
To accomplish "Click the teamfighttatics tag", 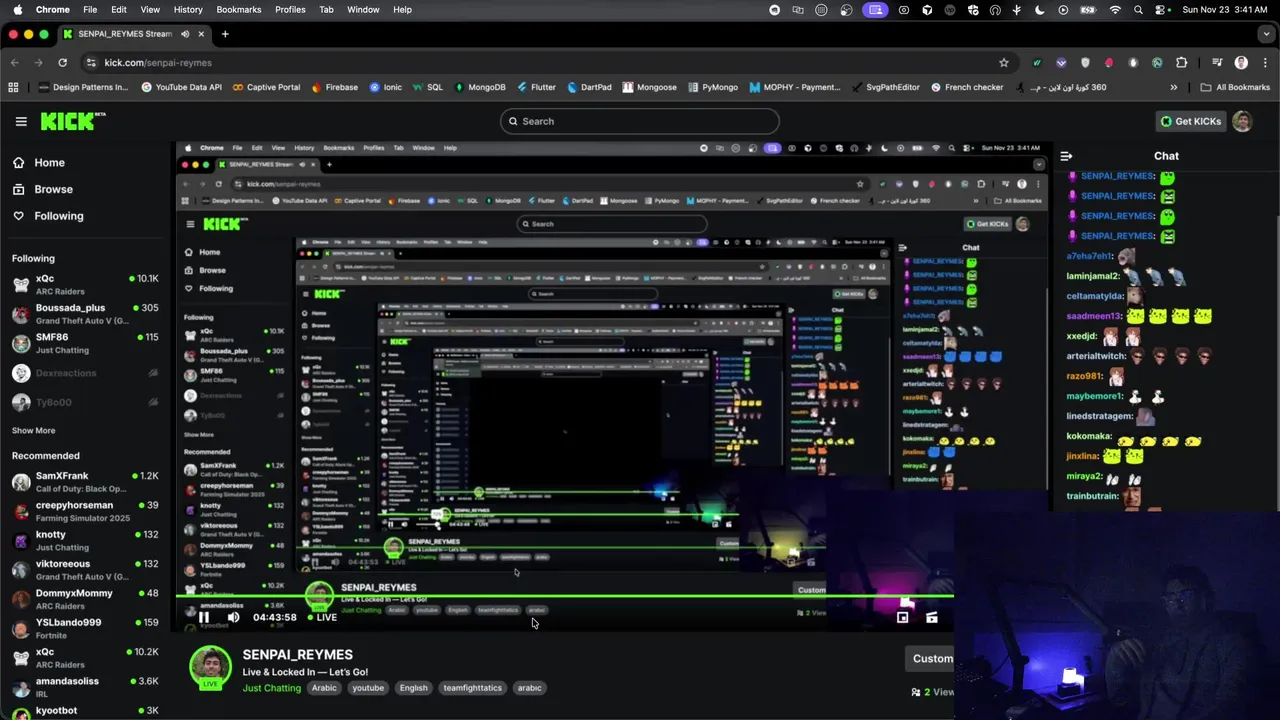I will tap(473, 688).
